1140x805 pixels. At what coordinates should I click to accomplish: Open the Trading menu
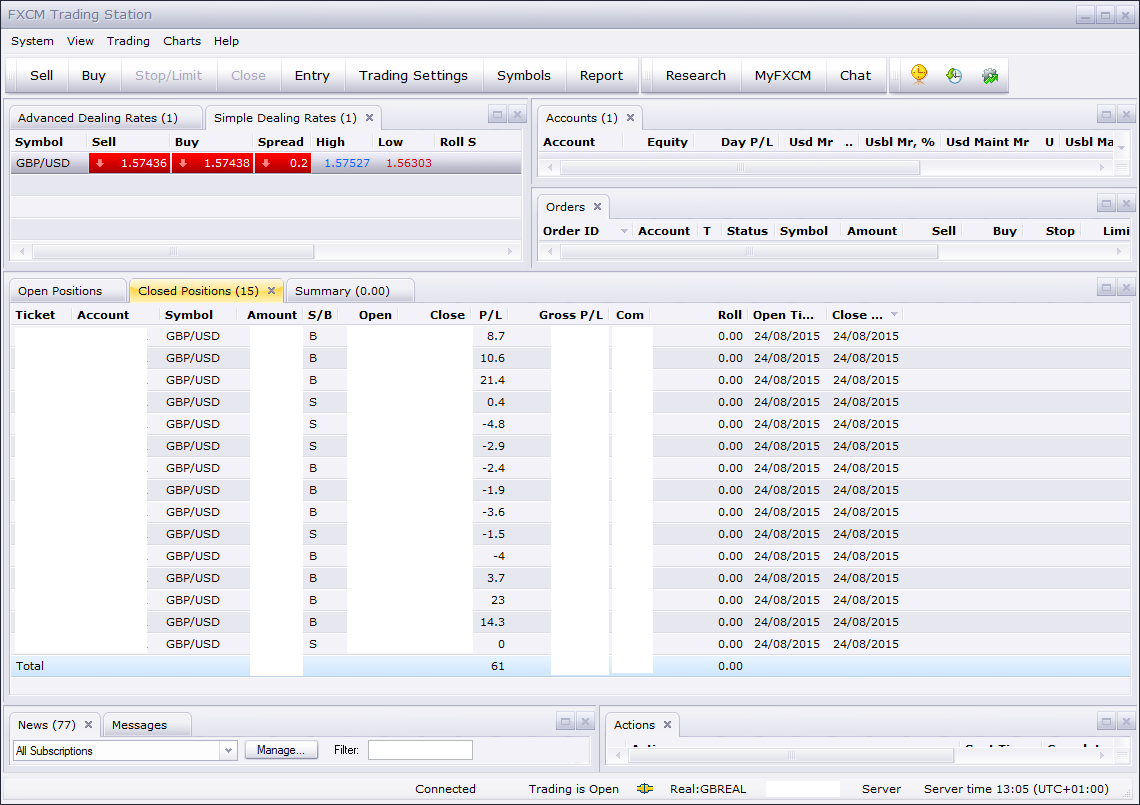tap(128, 41)
